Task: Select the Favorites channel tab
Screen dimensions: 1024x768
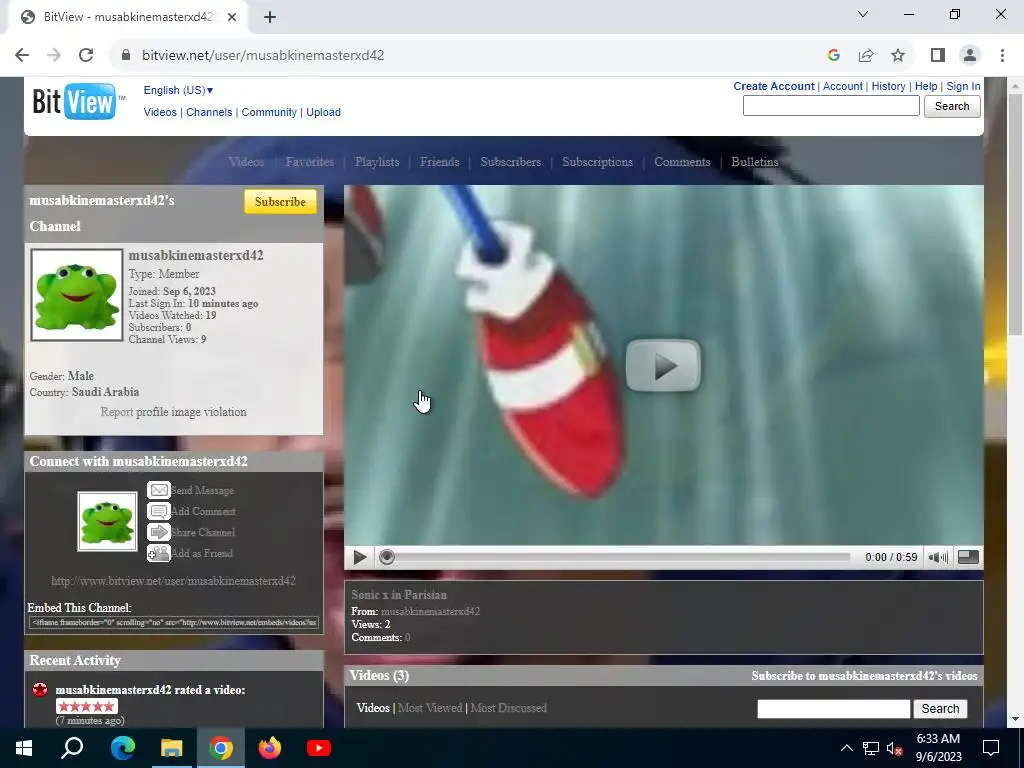Action: tap(310, 162)
